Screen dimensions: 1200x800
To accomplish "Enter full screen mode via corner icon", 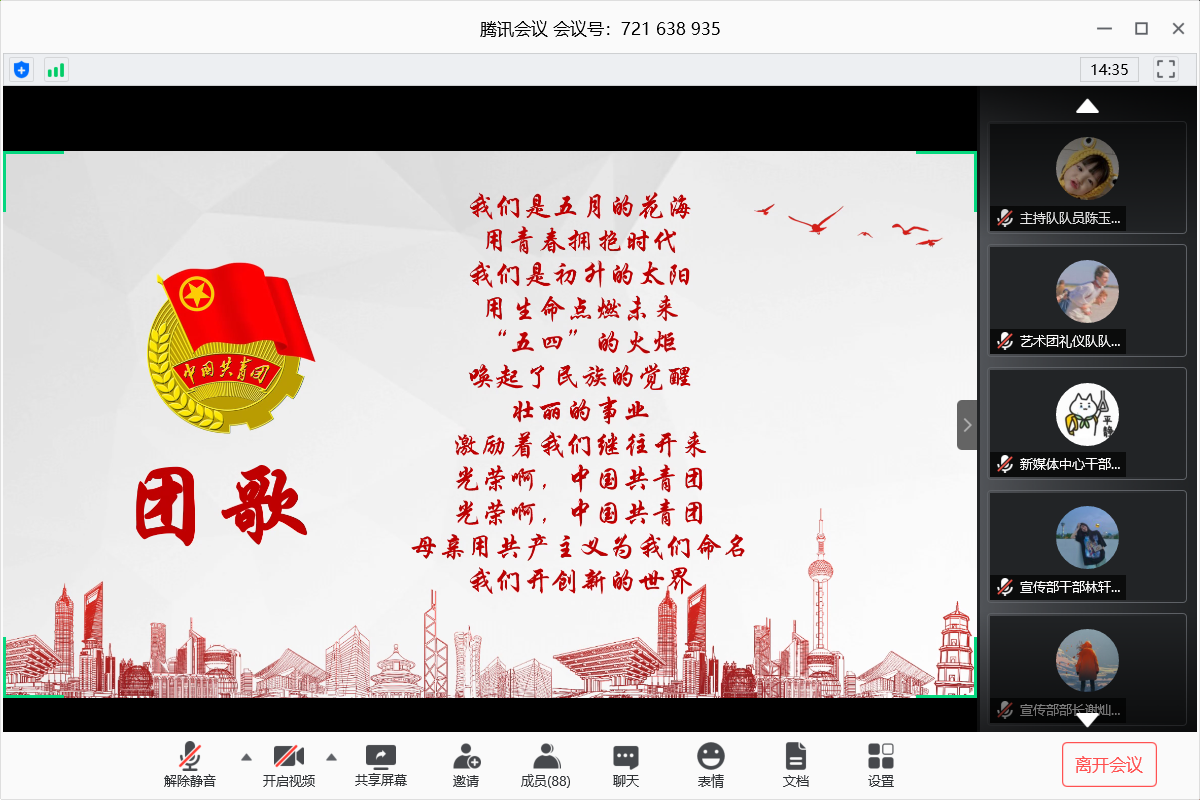I will coord(1165,69).
